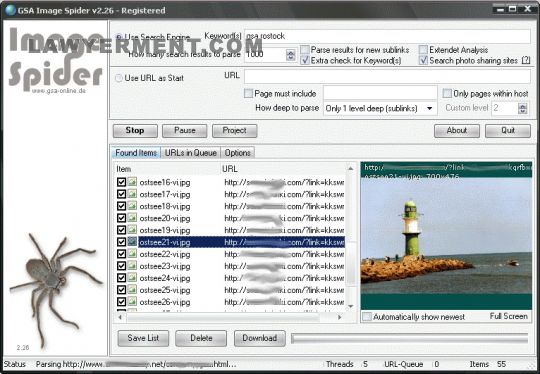Switch to the Found Items tab

click(136, 153)
